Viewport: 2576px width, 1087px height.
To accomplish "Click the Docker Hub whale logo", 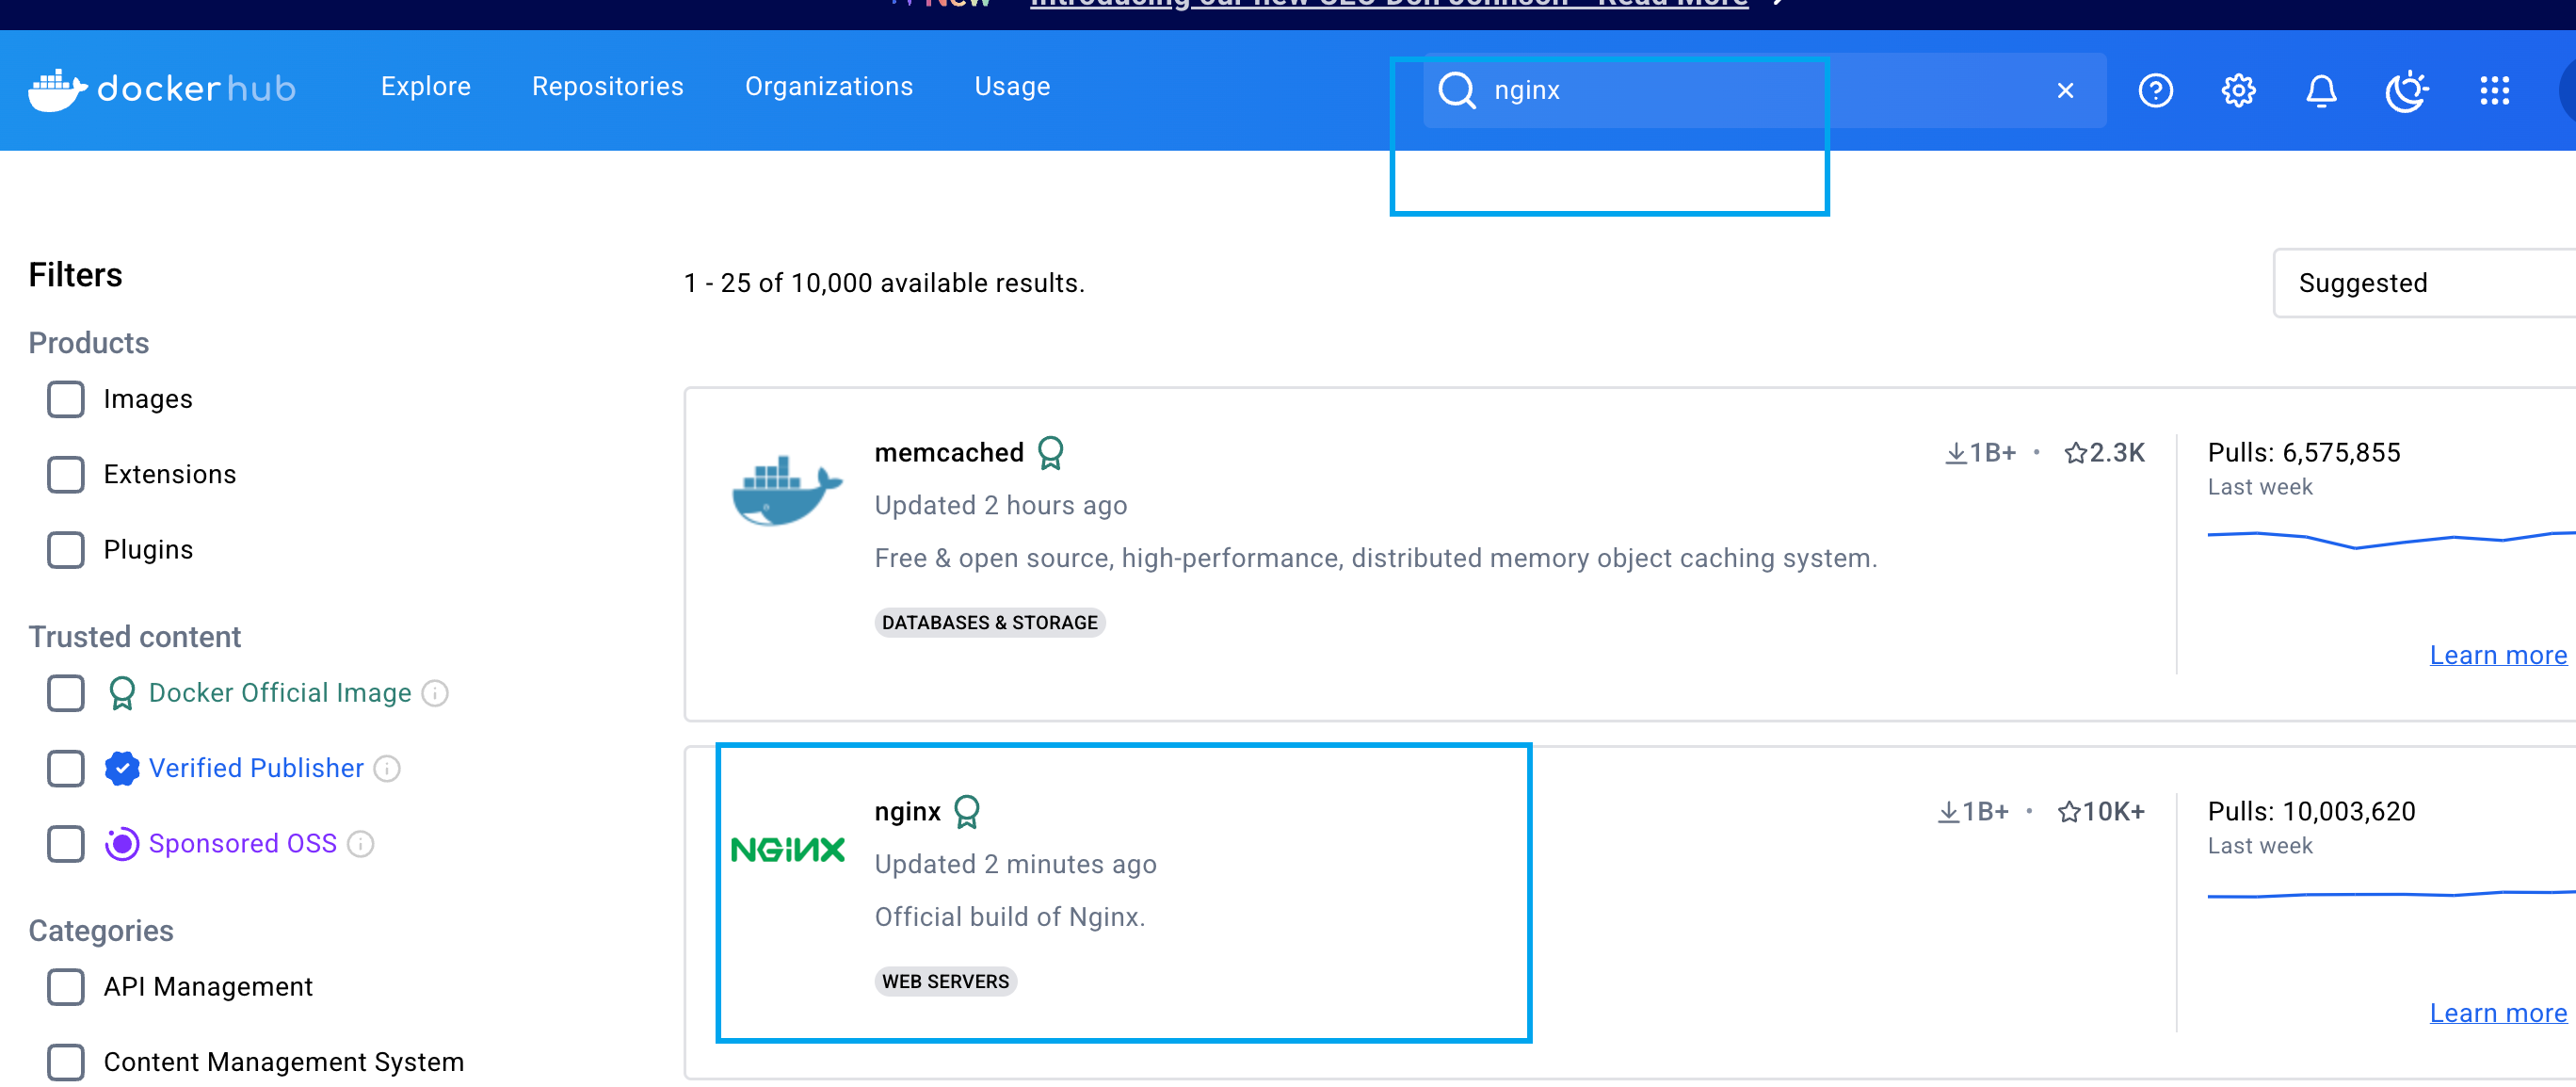I will pos(58,90).
